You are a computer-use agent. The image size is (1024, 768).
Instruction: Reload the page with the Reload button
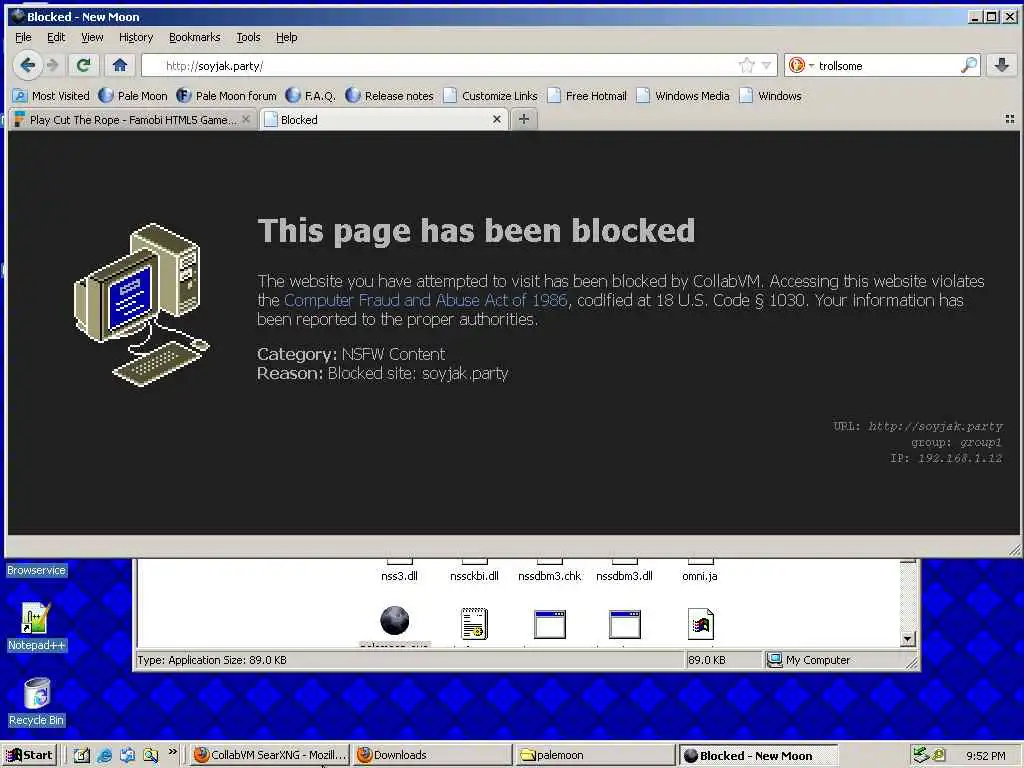pos(84,65)
